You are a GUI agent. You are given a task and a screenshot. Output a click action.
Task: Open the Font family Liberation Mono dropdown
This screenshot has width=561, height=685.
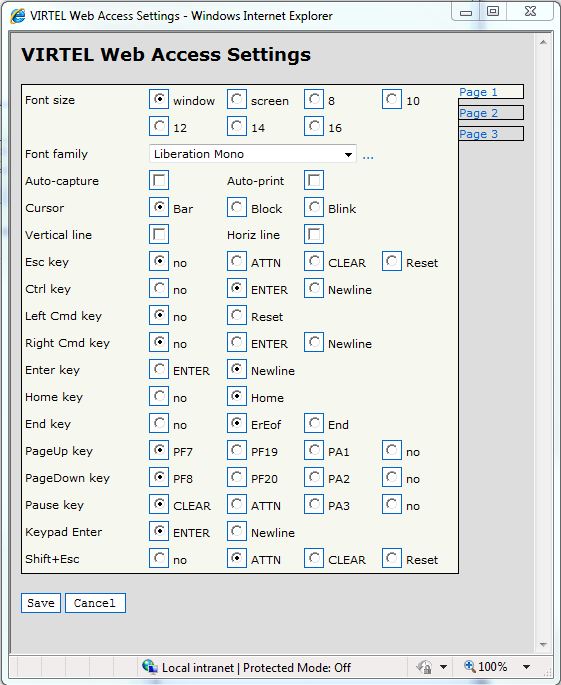[x=253, y=154]
